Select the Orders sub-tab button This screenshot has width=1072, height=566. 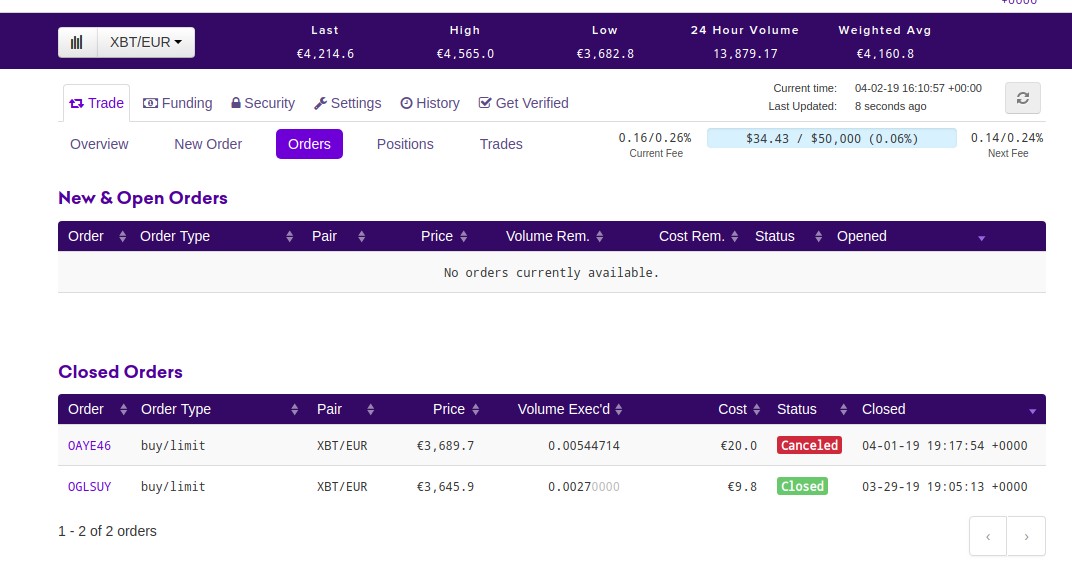pos(309,144)
